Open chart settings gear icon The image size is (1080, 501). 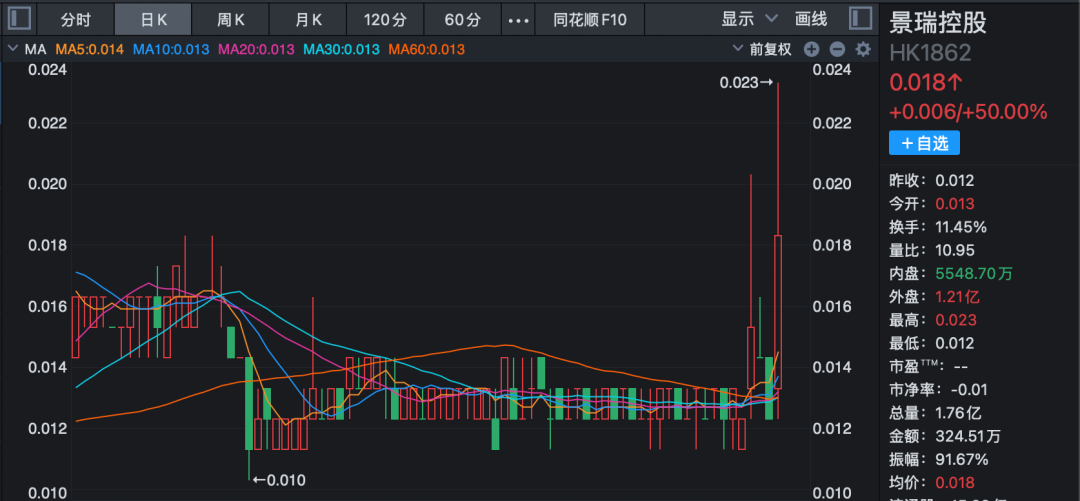pos(863,49)
